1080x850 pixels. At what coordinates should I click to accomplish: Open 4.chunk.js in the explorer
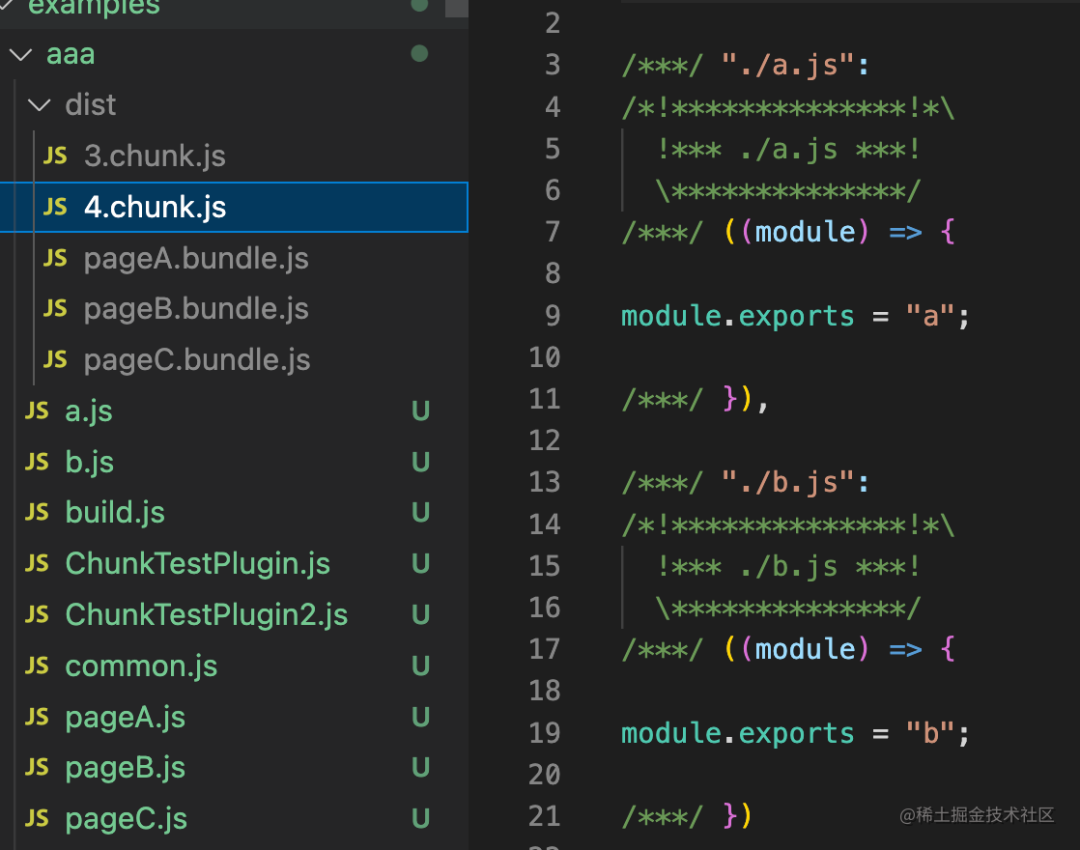tap(155, 207)
